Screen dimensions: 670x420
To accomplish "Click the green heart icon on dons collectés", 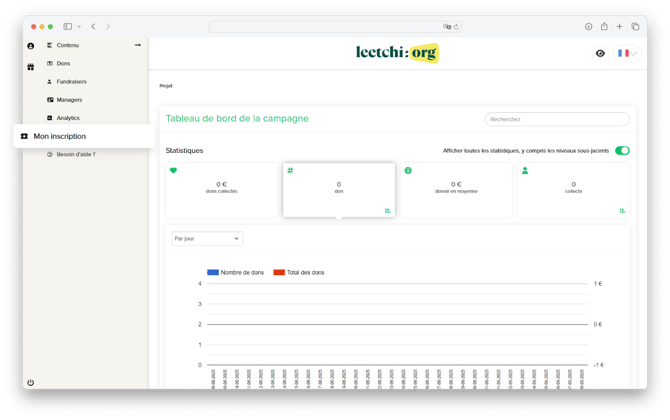I will click(173, 171).
